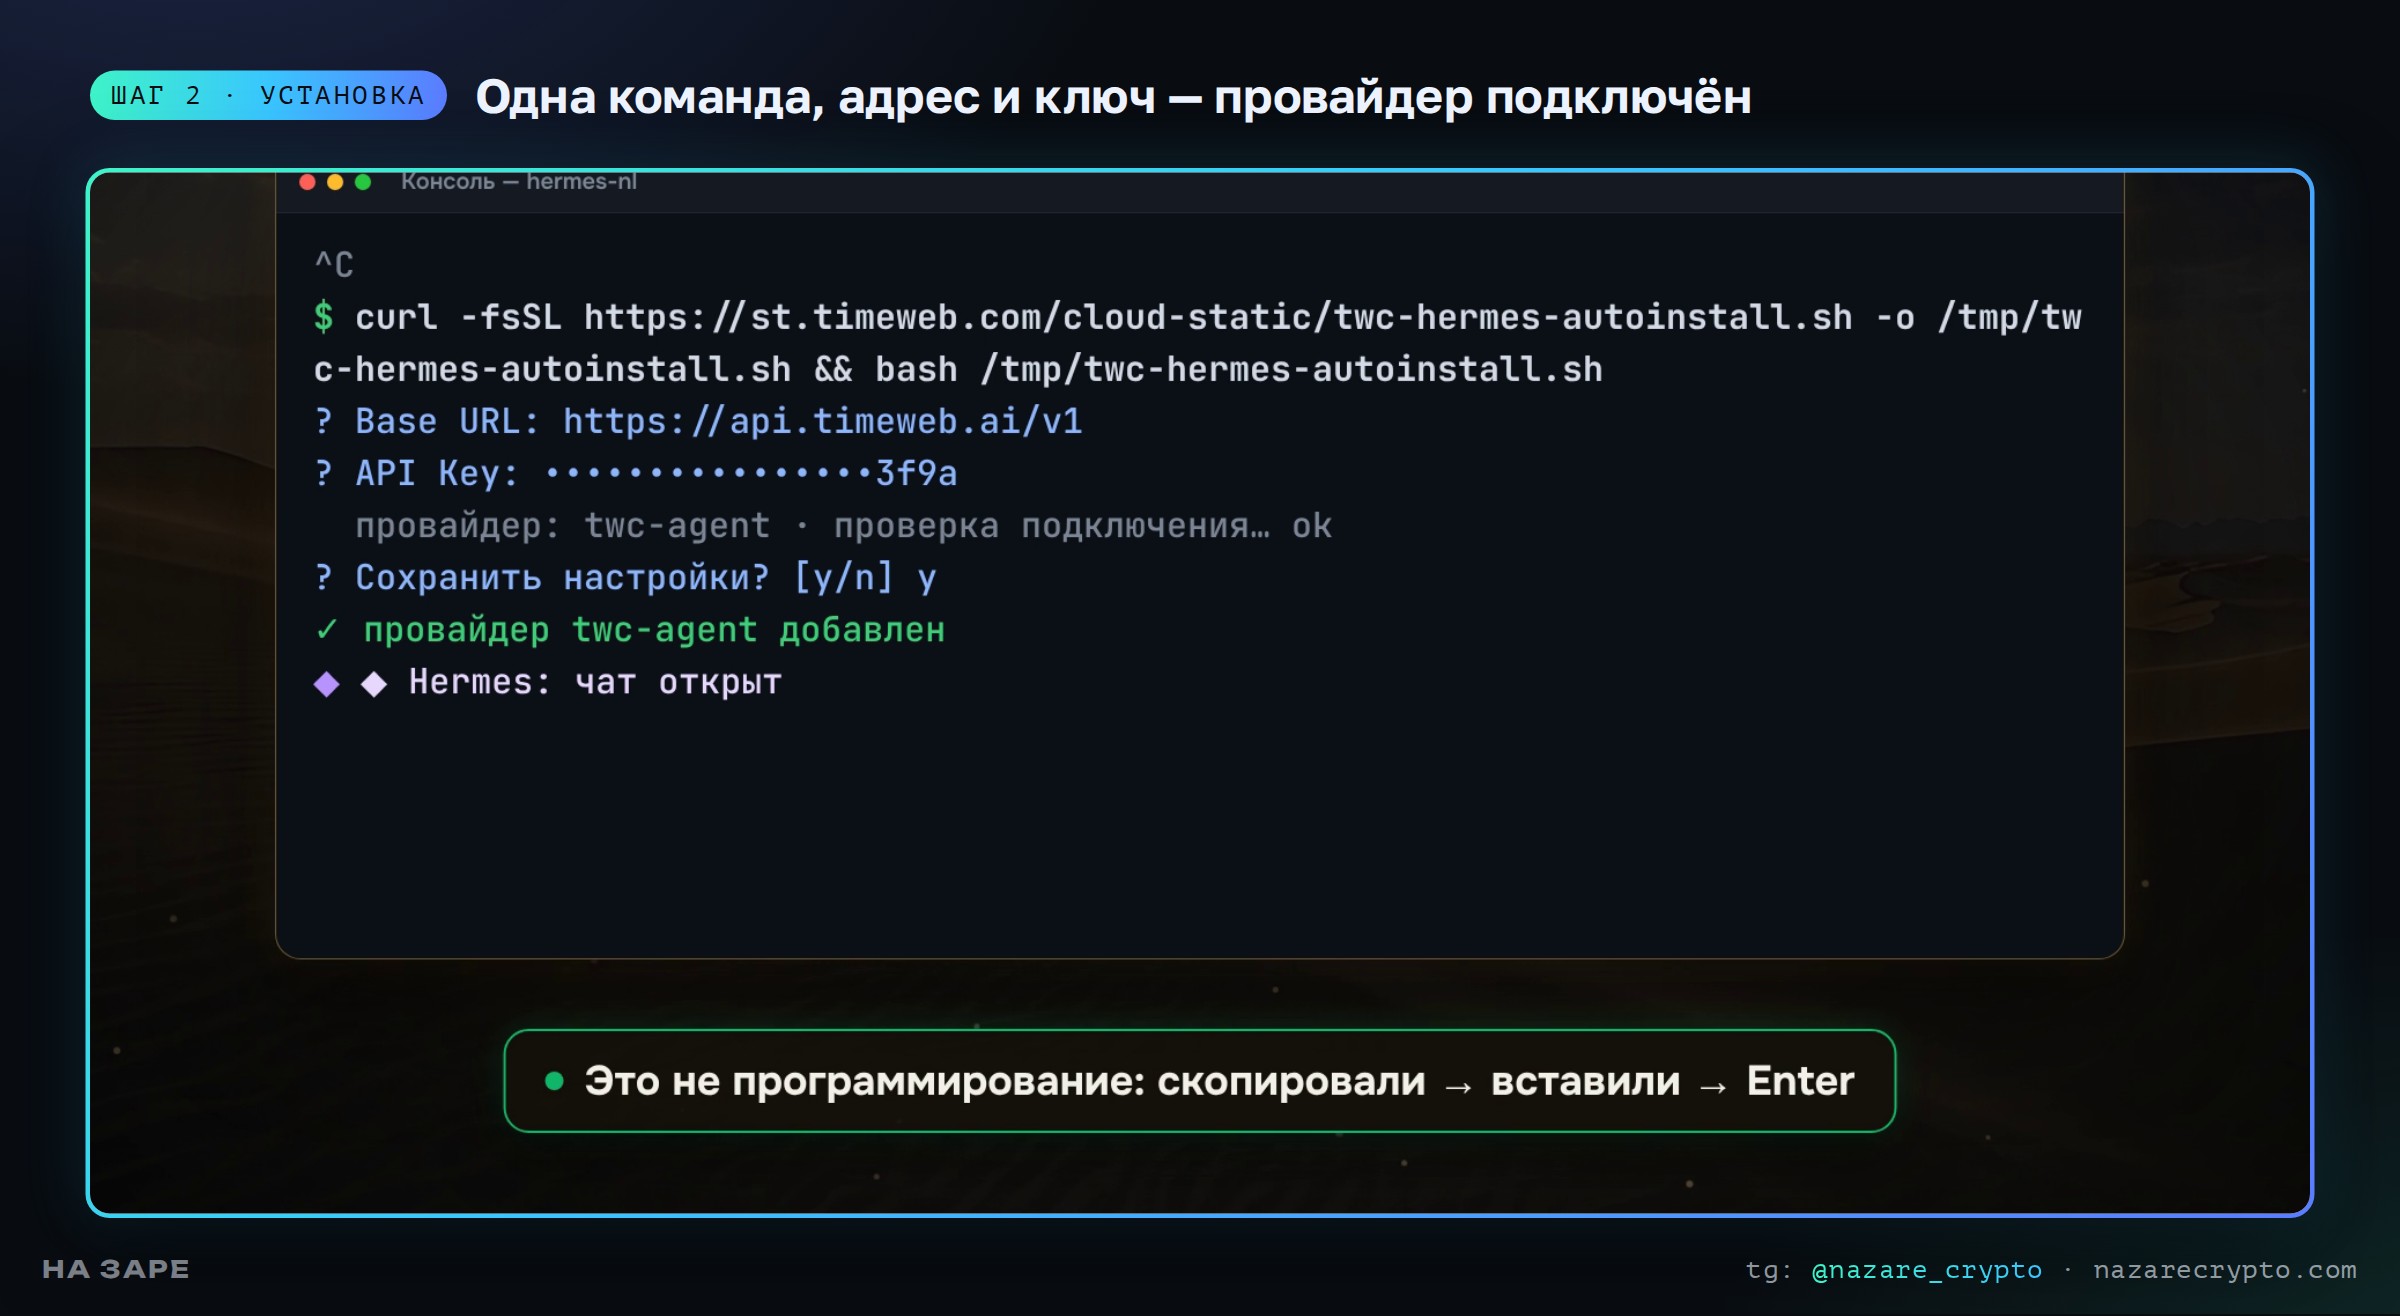Click the yellow minimize dot of the console

tap(335, 182)
